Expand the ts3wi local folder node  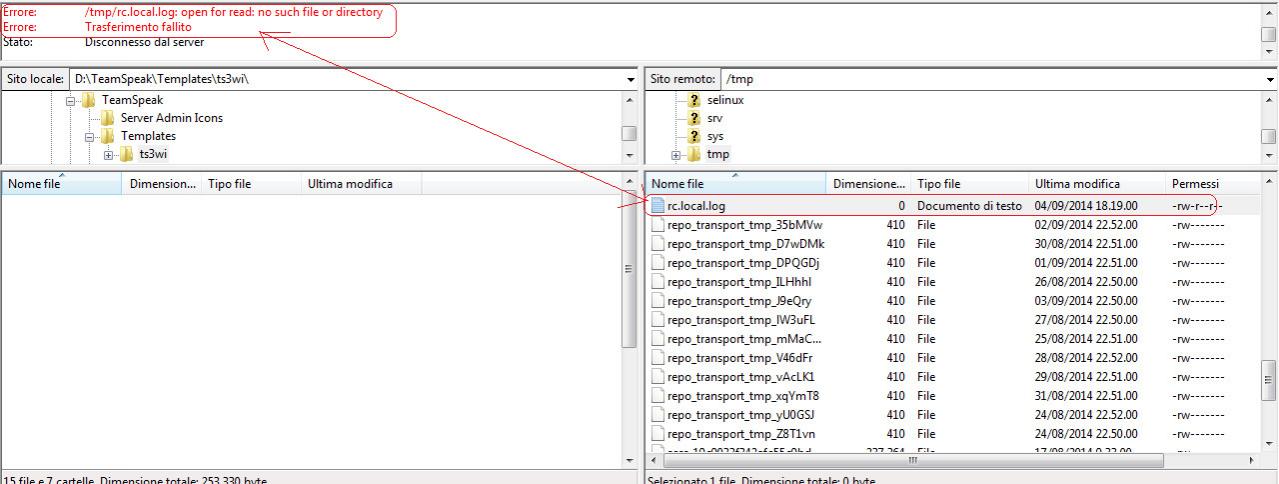point(108,154)
